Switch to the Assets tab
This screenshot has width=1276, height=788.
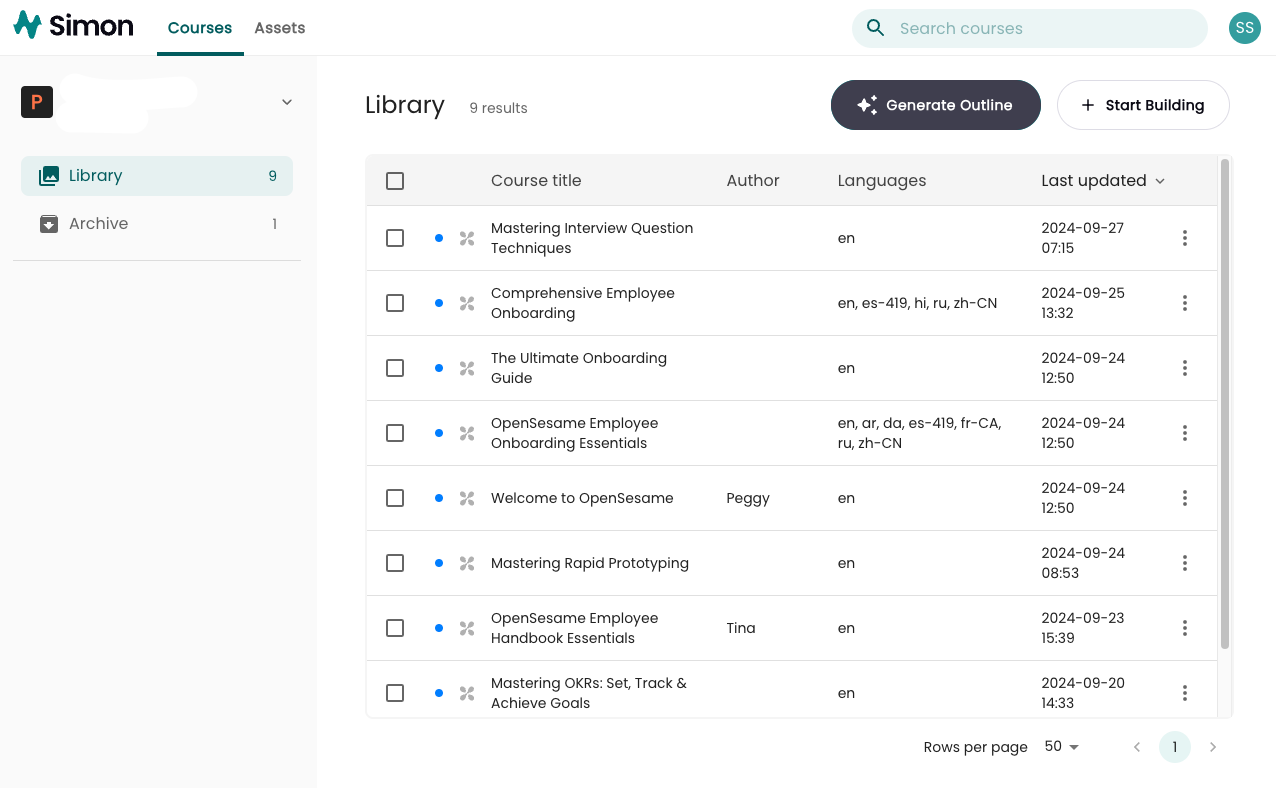tap(279, 27)
